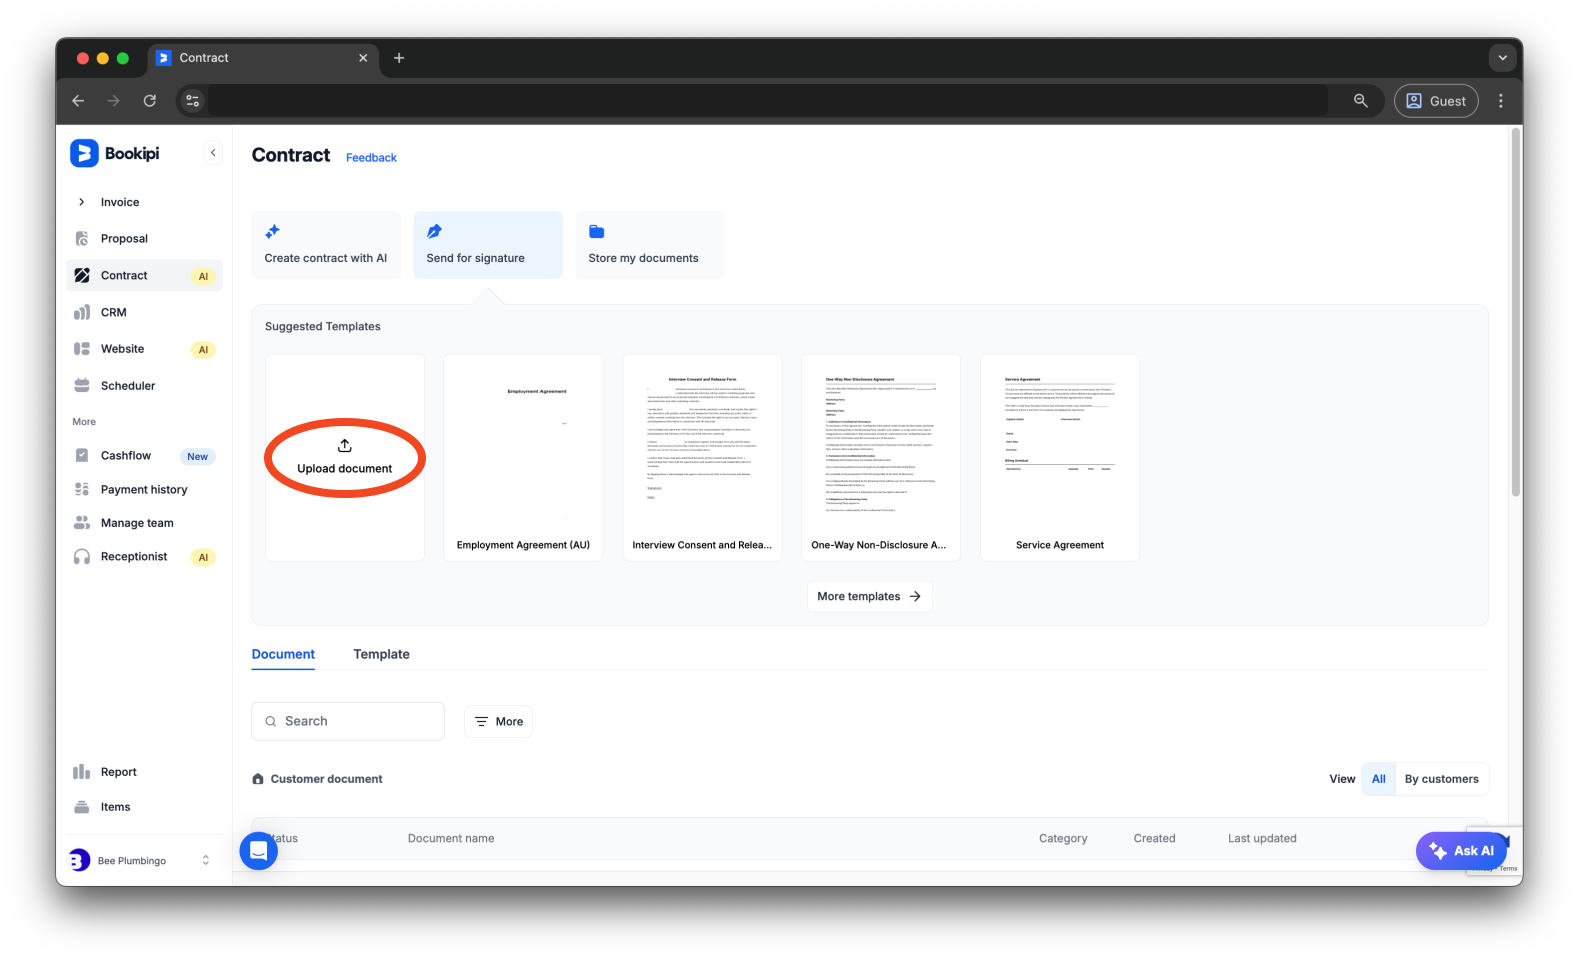1579x960 pixels.
Task: Open the Cashflow sidebar icon
Action: tap(82, 456)
